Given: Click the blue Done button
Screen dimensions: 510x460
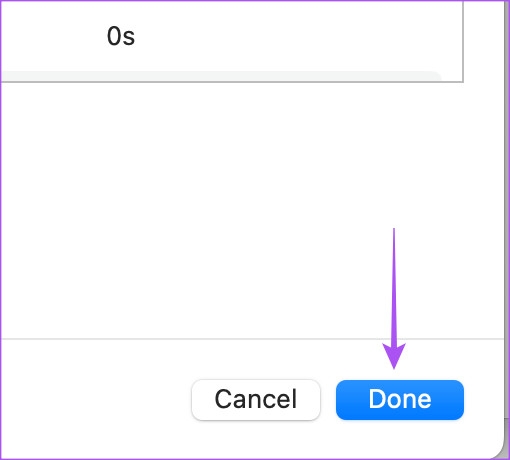Looking at the screenshot, I should [x=400, y=399].
